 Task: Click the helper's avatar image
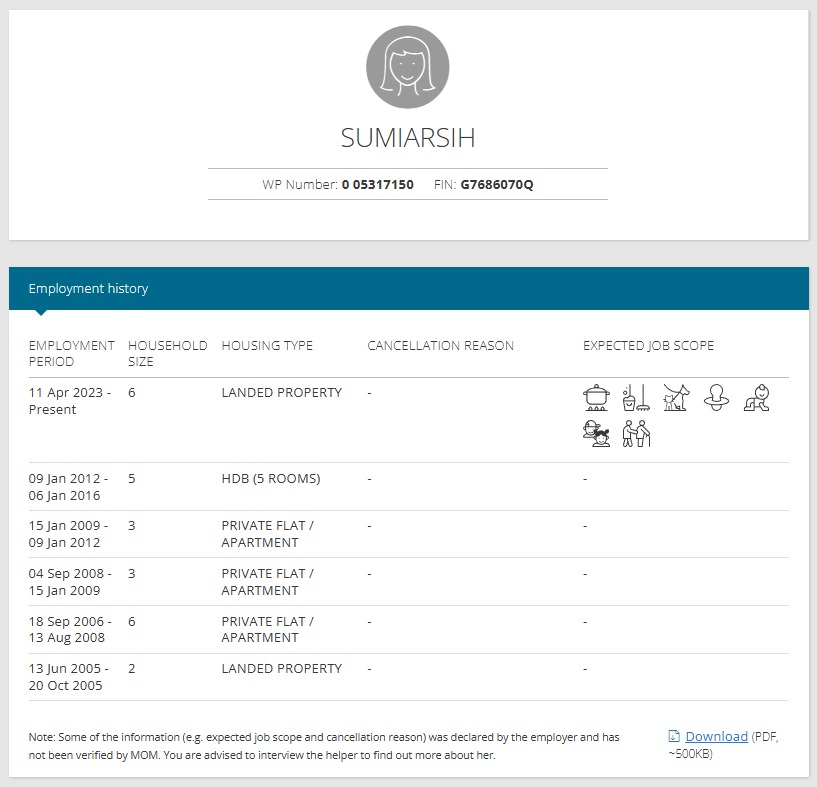click(408, 67)
